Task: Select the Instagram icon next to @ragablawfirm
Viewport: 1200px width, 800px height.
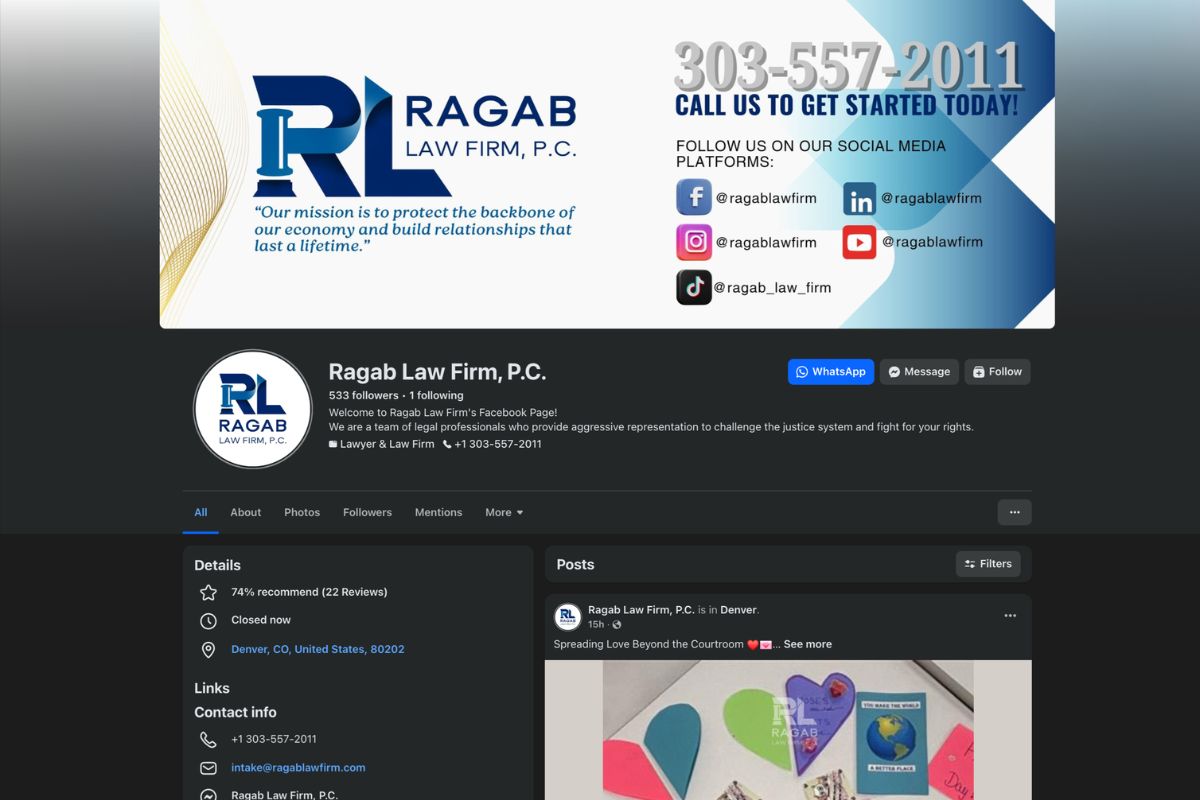Action: coord(693,242)
